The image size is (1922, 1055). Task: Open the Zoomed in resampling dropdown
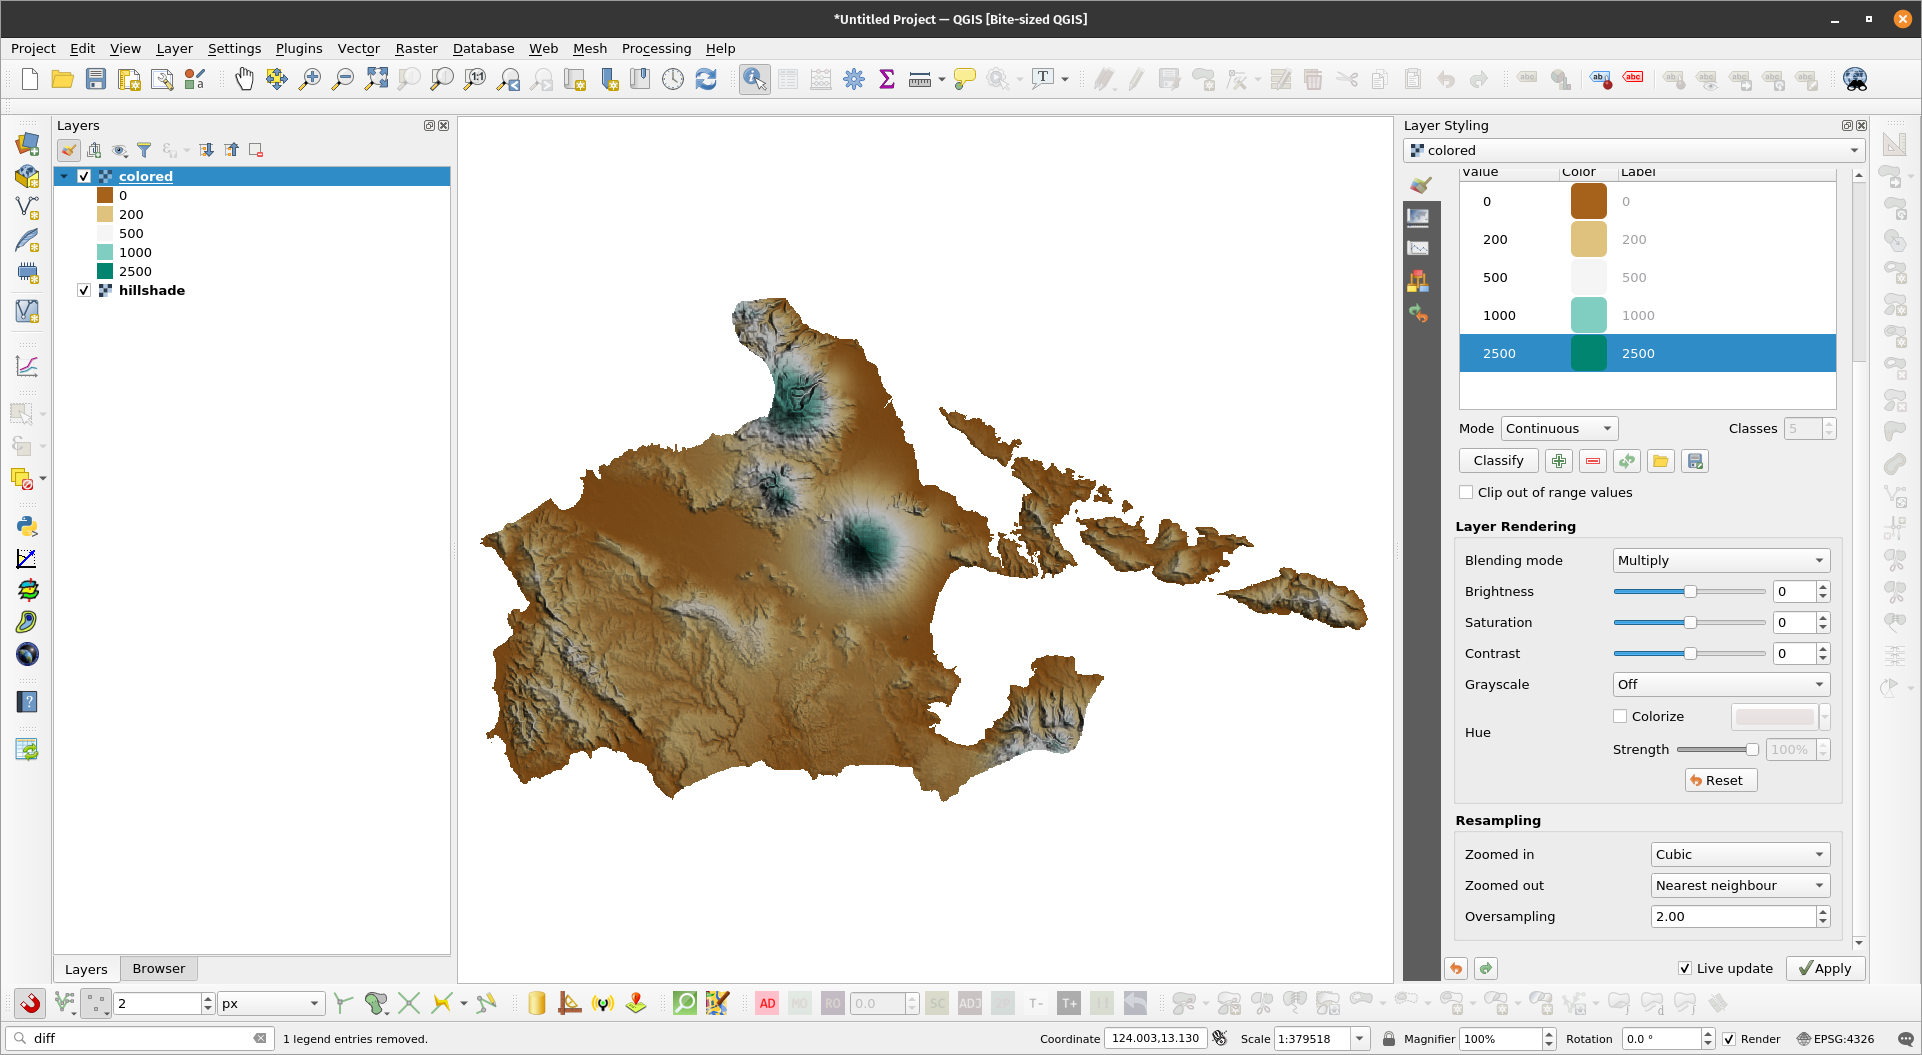tap(1739, 855)
